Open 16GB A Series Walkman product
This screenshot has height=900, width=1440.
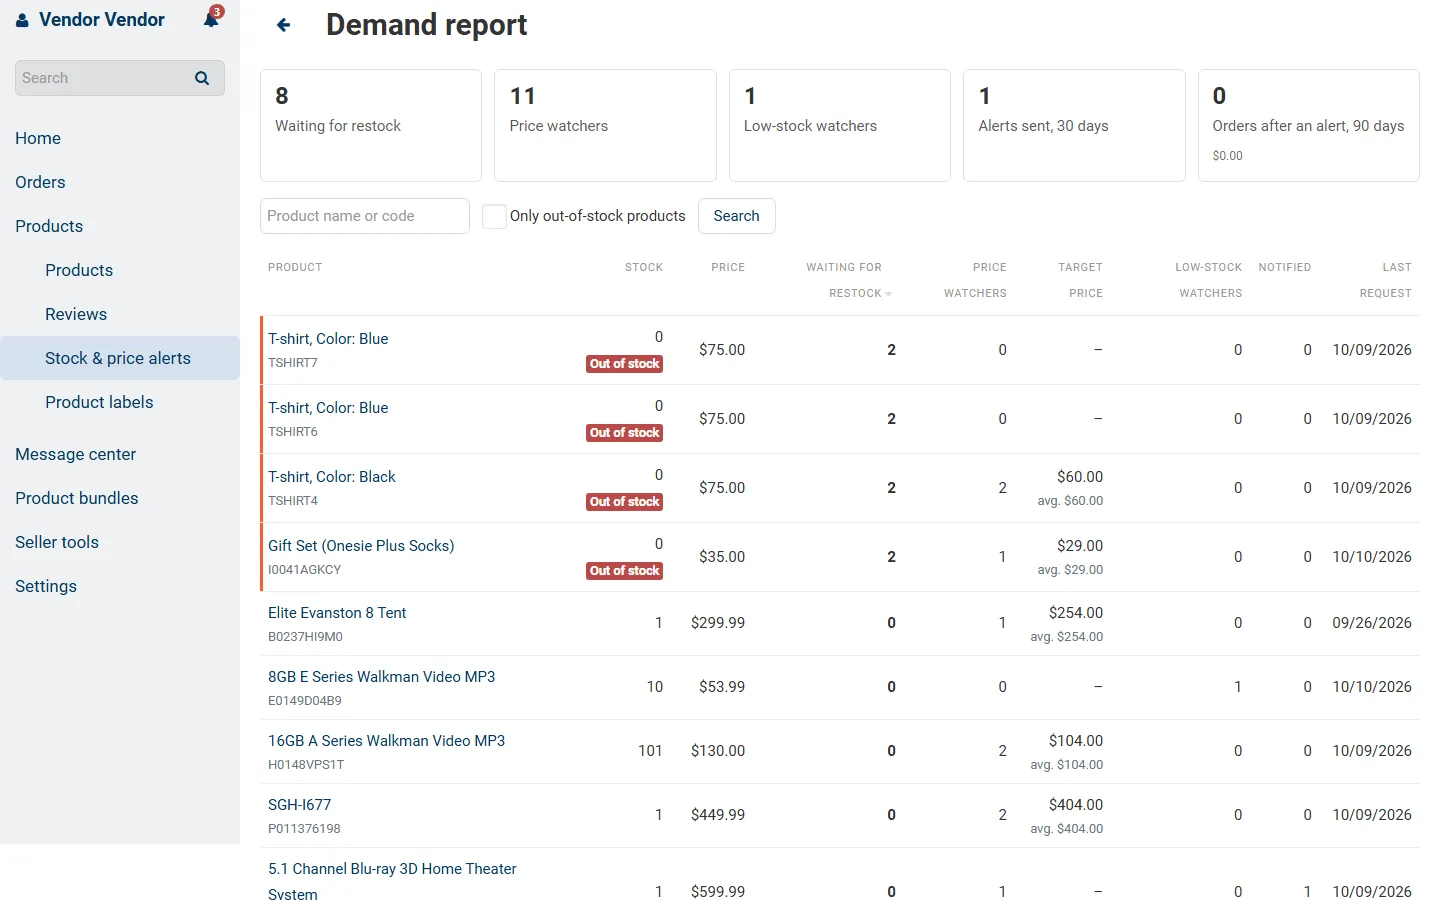386,741
